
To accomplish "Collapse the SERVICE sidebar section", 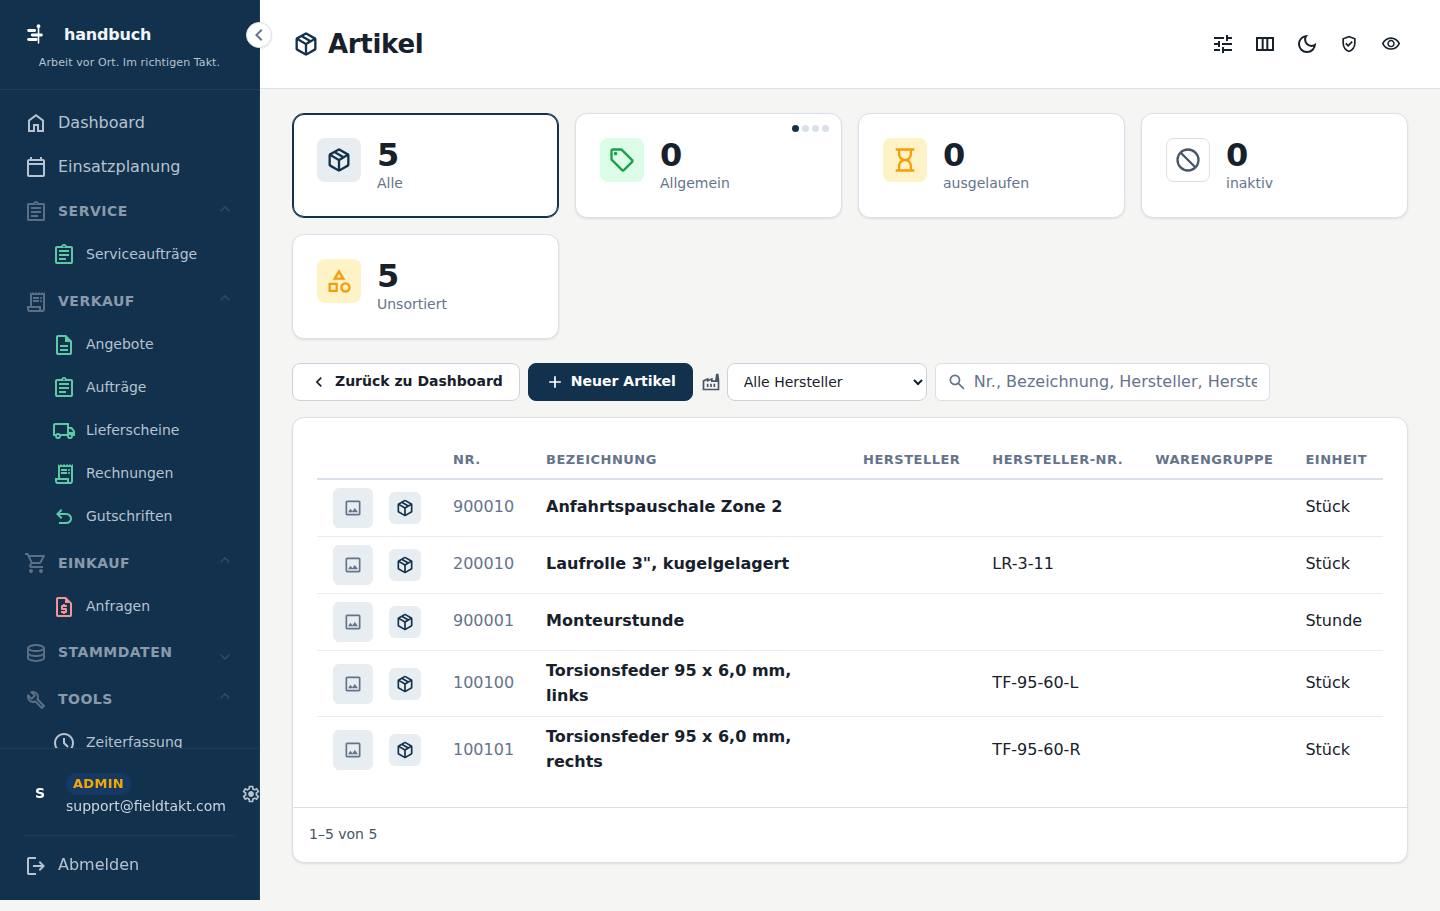I will [x=130, y=211].
